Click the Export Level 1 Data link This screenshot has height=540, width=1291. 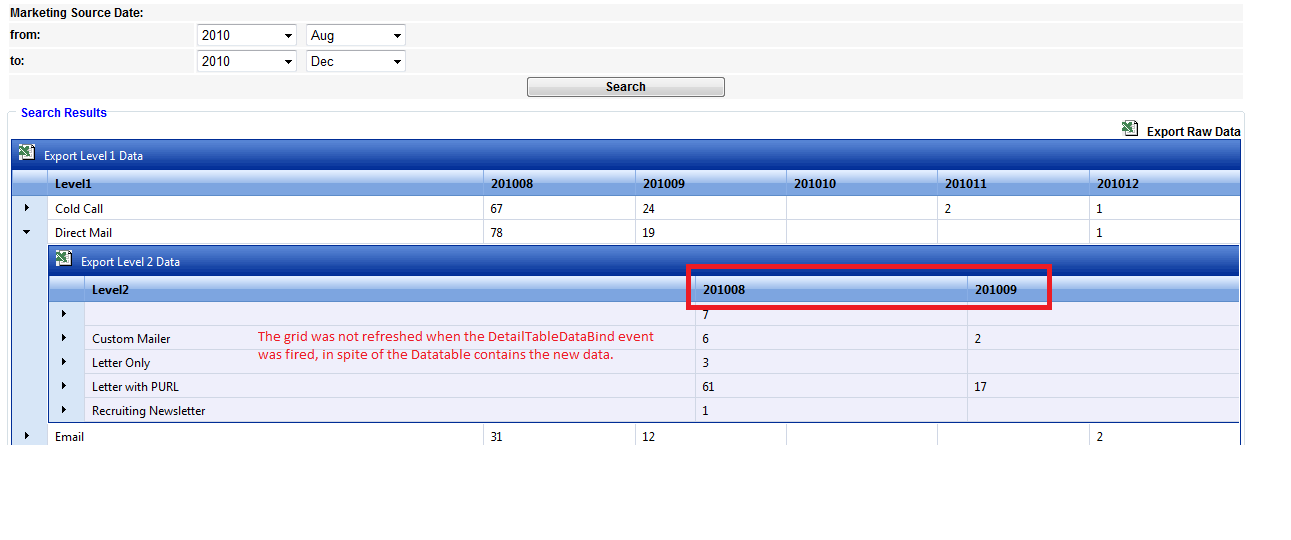tap(93, 156)
